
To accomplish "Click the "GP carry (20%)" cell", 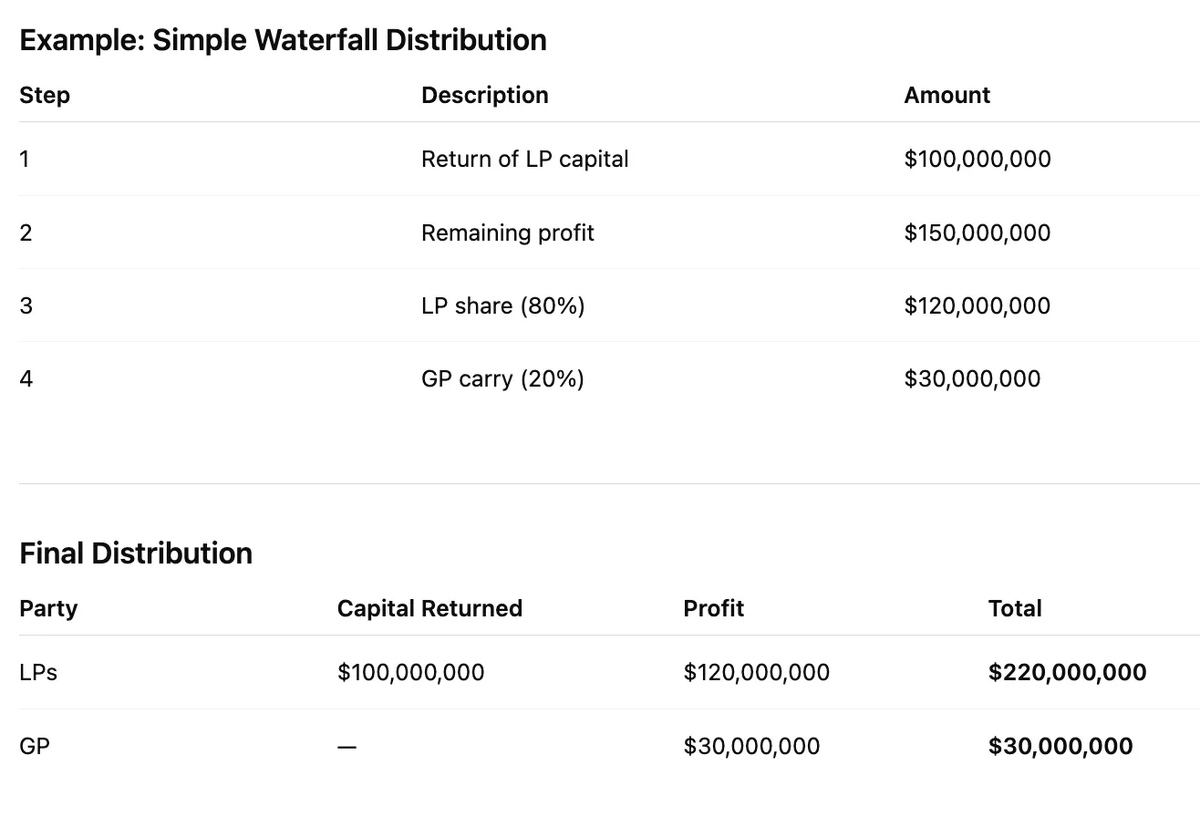I will (x=503, y=379).
